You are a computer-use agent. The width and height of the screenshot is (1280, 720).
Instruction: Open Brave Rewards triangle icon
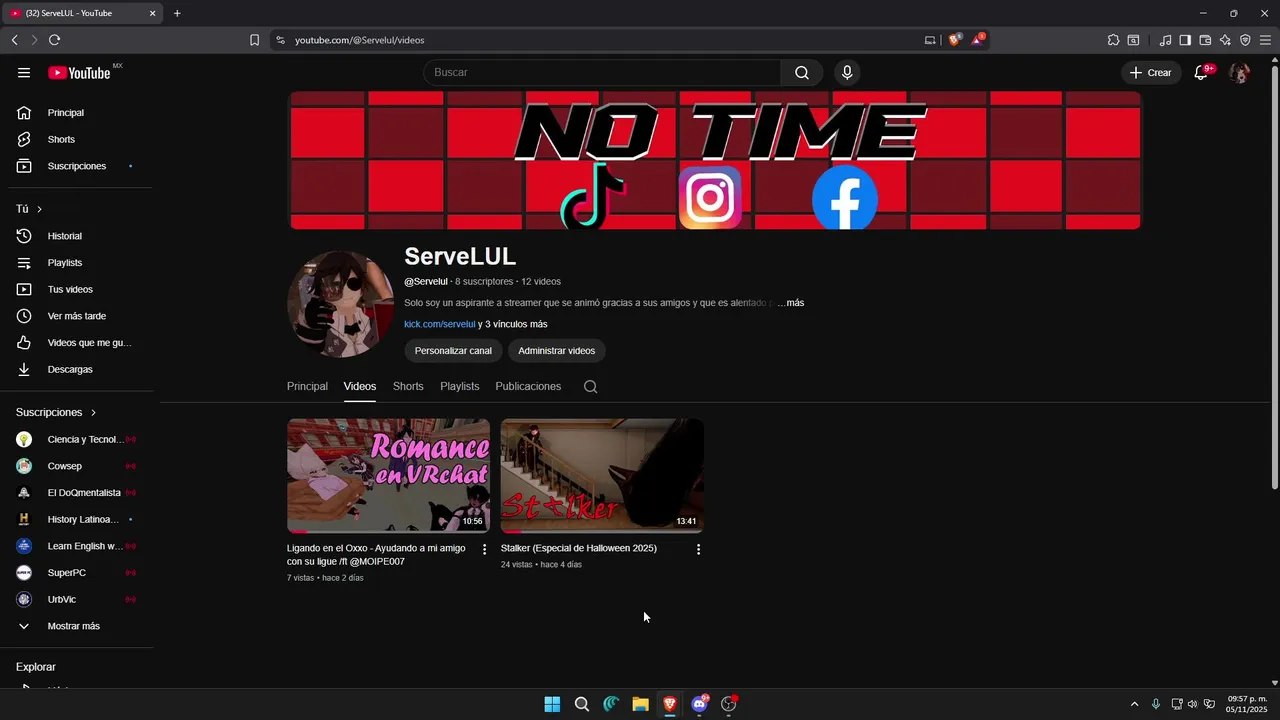pyautogui.click(x=978, y=40)
